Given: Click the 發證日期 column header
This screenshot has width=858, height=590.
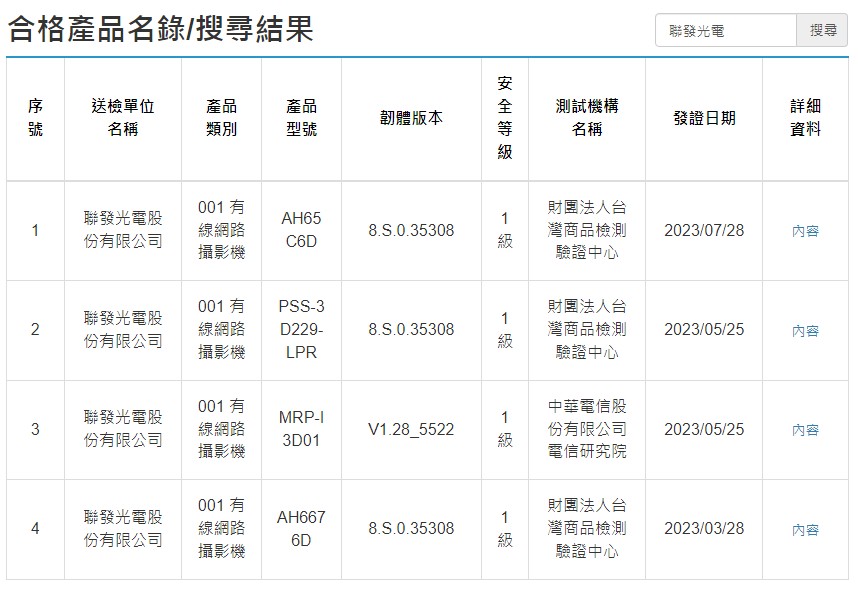Looking at the screenshot, I should [704, 118].
